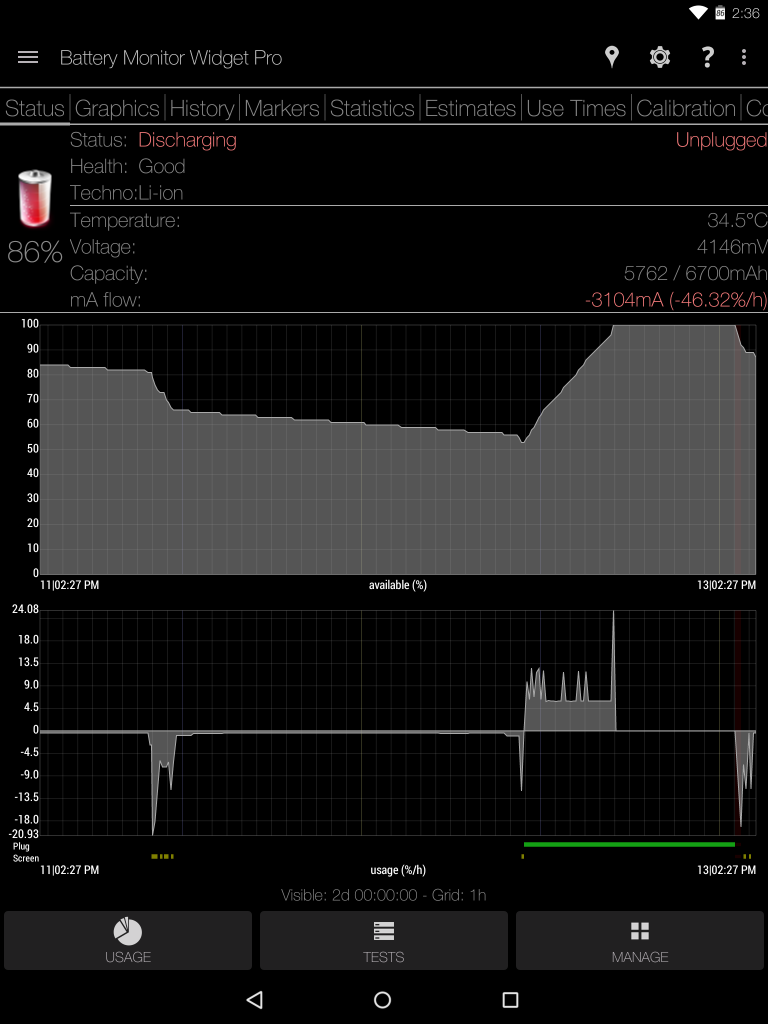This screenshot has width=768, height=1024.
Task: Open the three-dot overflow menu
Action: click(x=744, y=57)
